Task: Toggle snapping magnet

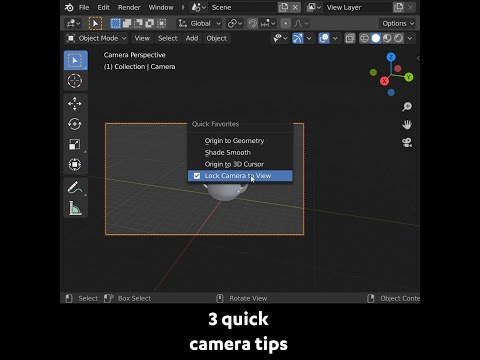Action: (253, 23)
